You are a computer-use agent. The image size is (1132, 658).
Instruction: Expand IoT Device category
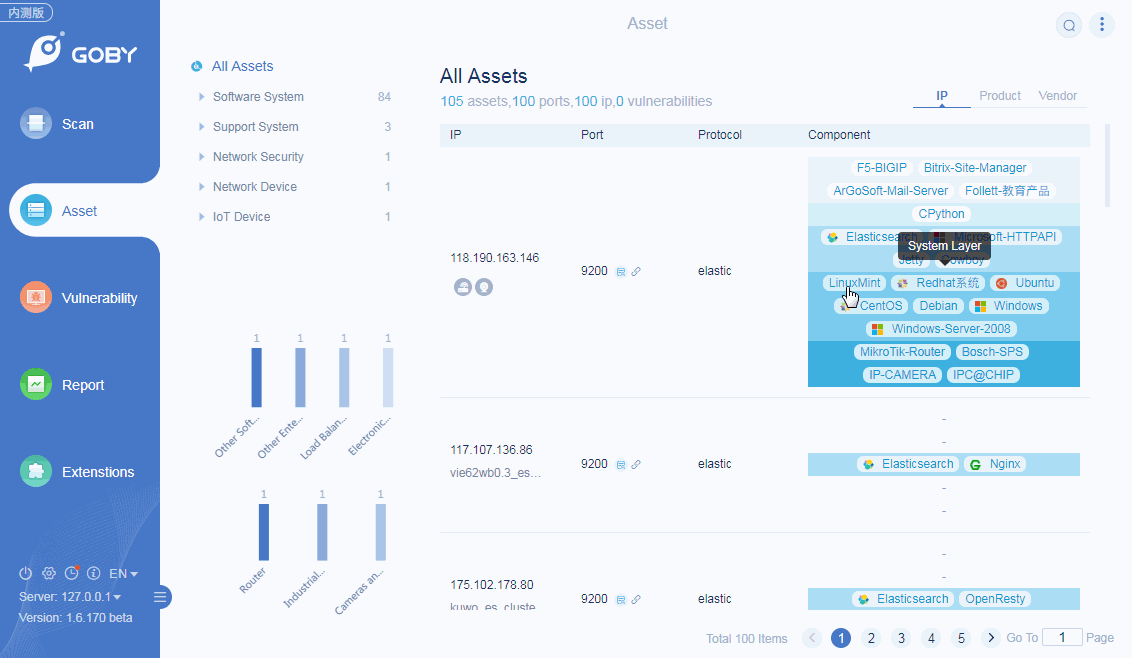[201, 217]
